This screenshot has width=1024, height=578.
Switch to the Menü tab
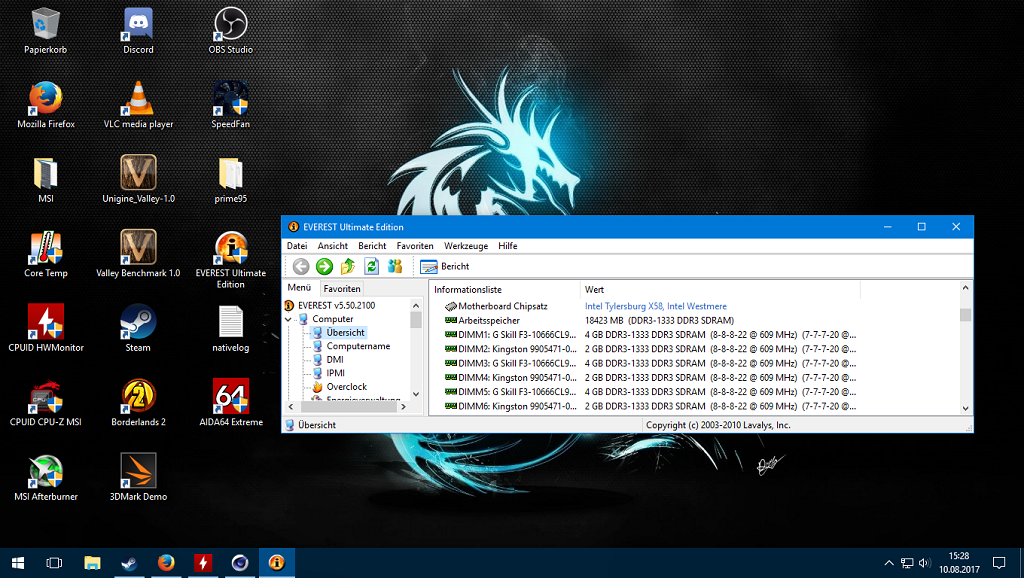(299, 288)
